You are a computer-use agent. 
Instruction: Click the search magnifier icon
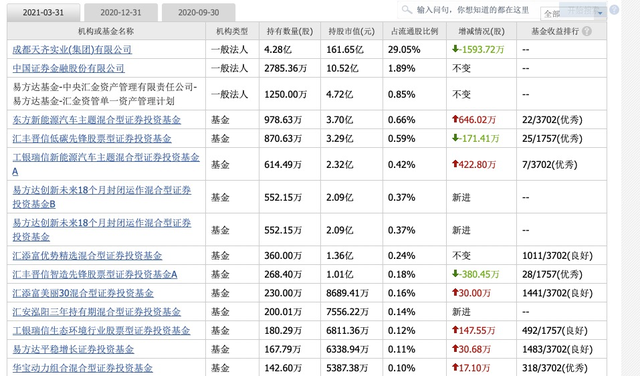407,9
